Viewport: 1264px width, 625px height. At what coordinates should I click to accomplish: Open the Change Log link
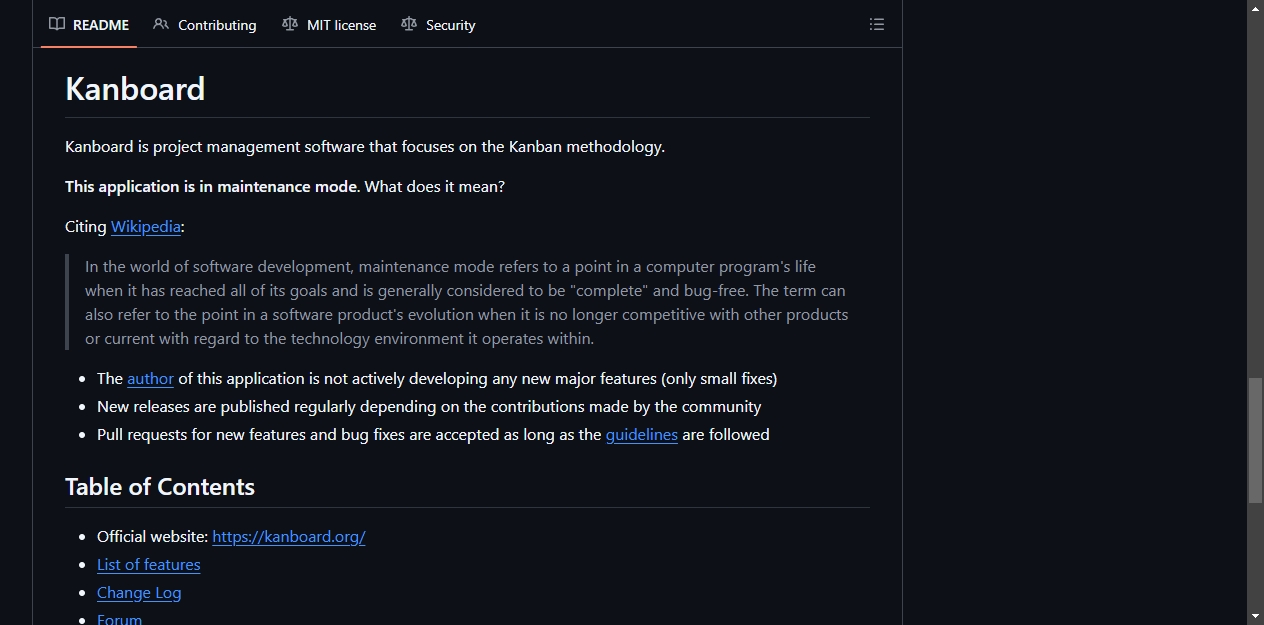click(139, 592)
